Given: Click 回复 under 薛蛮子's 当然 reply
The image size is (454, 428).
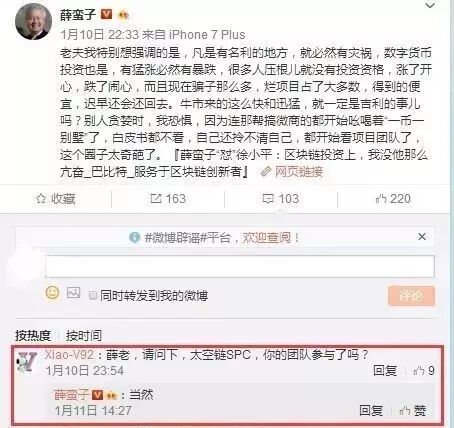Looking at the screenshot, I should point(371,410).
